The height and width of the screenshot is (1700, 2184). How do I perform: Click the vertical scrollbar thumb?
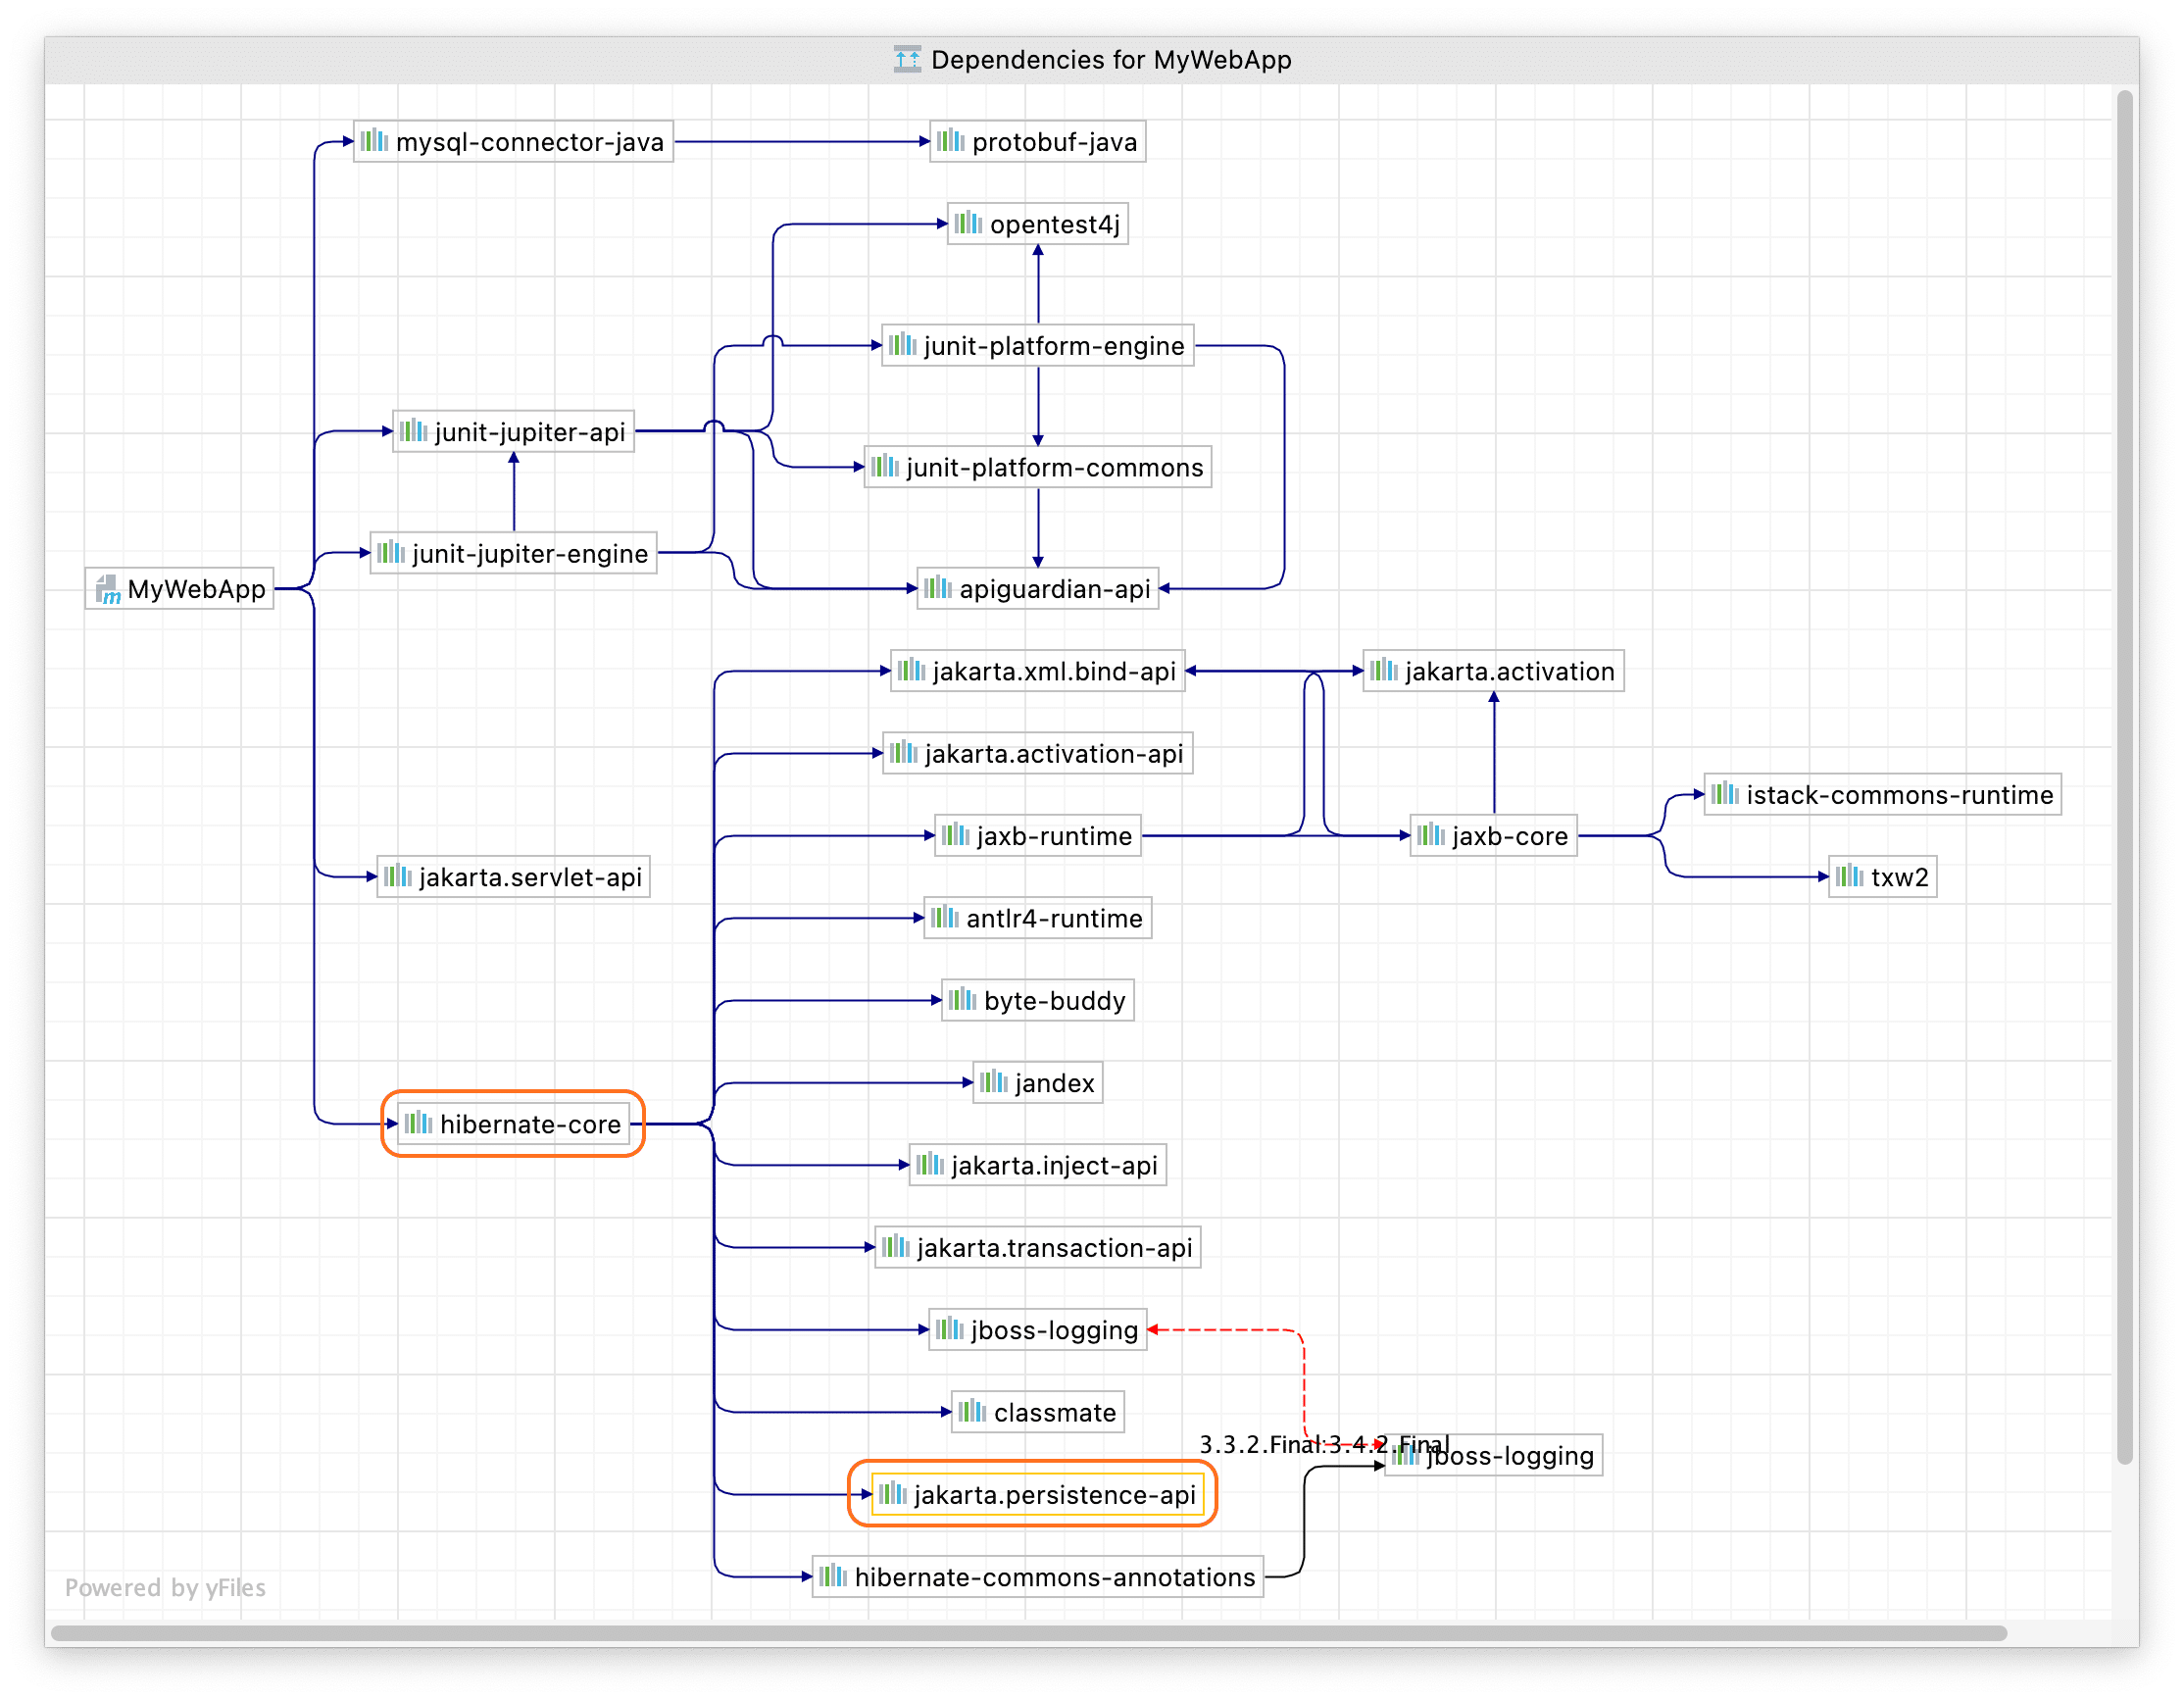coord(2125,778)
